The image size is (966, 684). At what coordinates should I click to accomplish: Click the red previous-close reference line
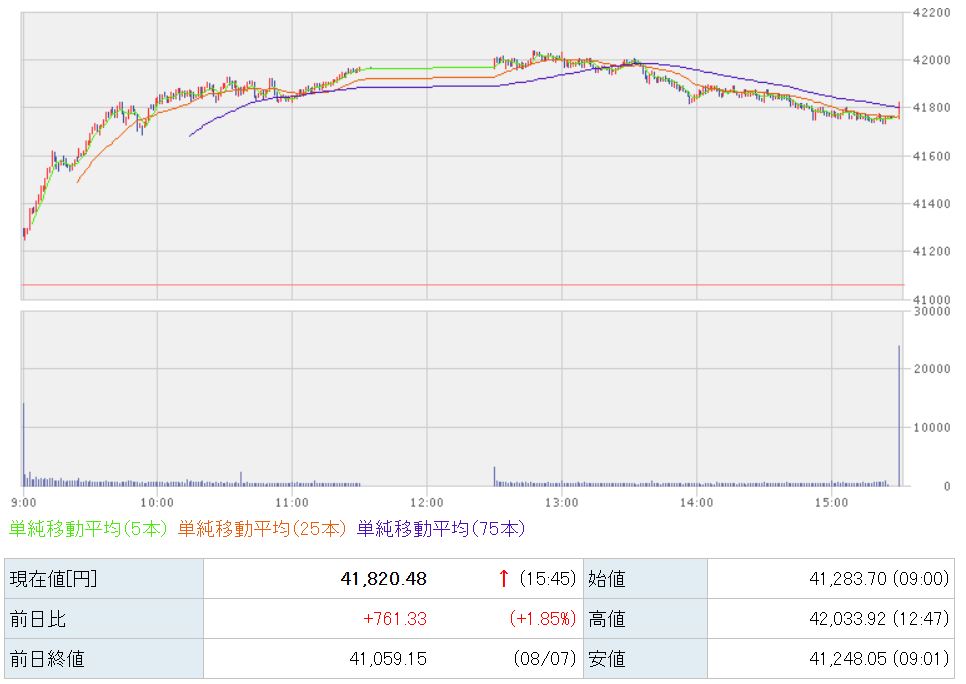(x=463, y=285)
